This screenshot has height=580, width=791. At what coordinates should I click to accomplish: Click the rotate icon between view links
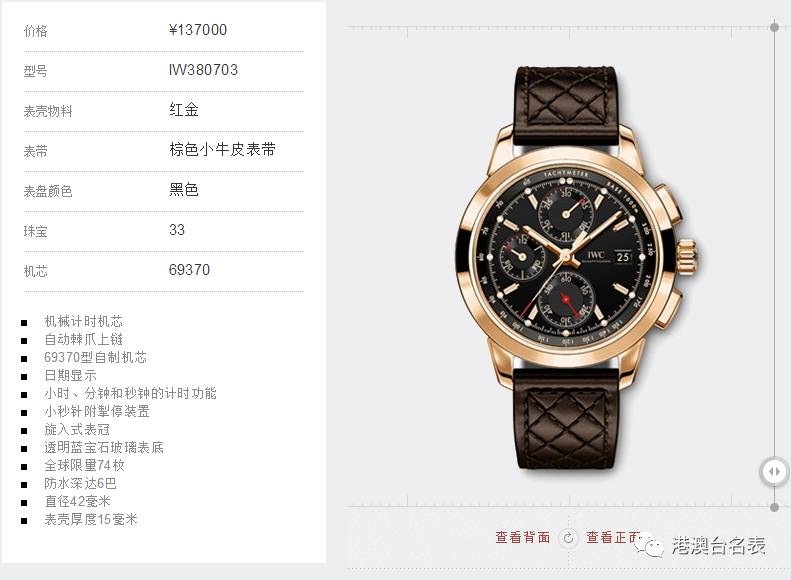(569, 538)
